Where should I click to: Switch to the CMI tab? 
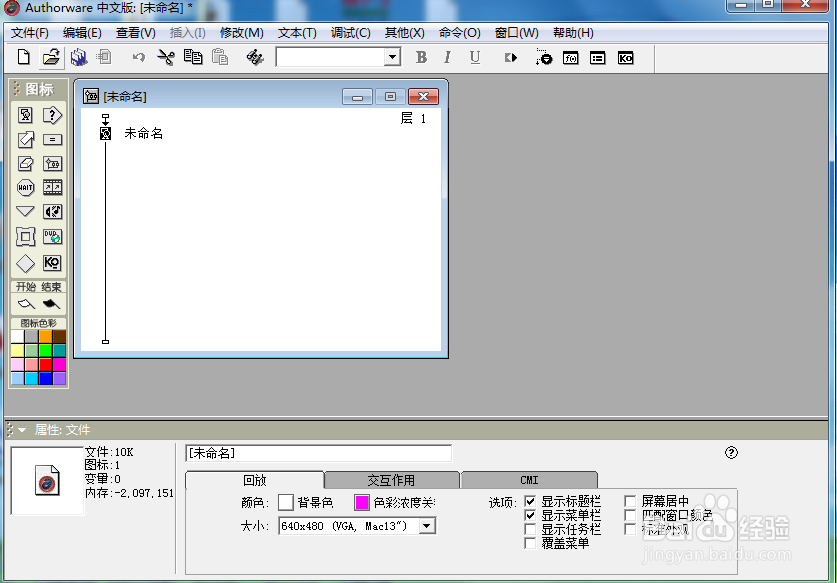(529, 480)
